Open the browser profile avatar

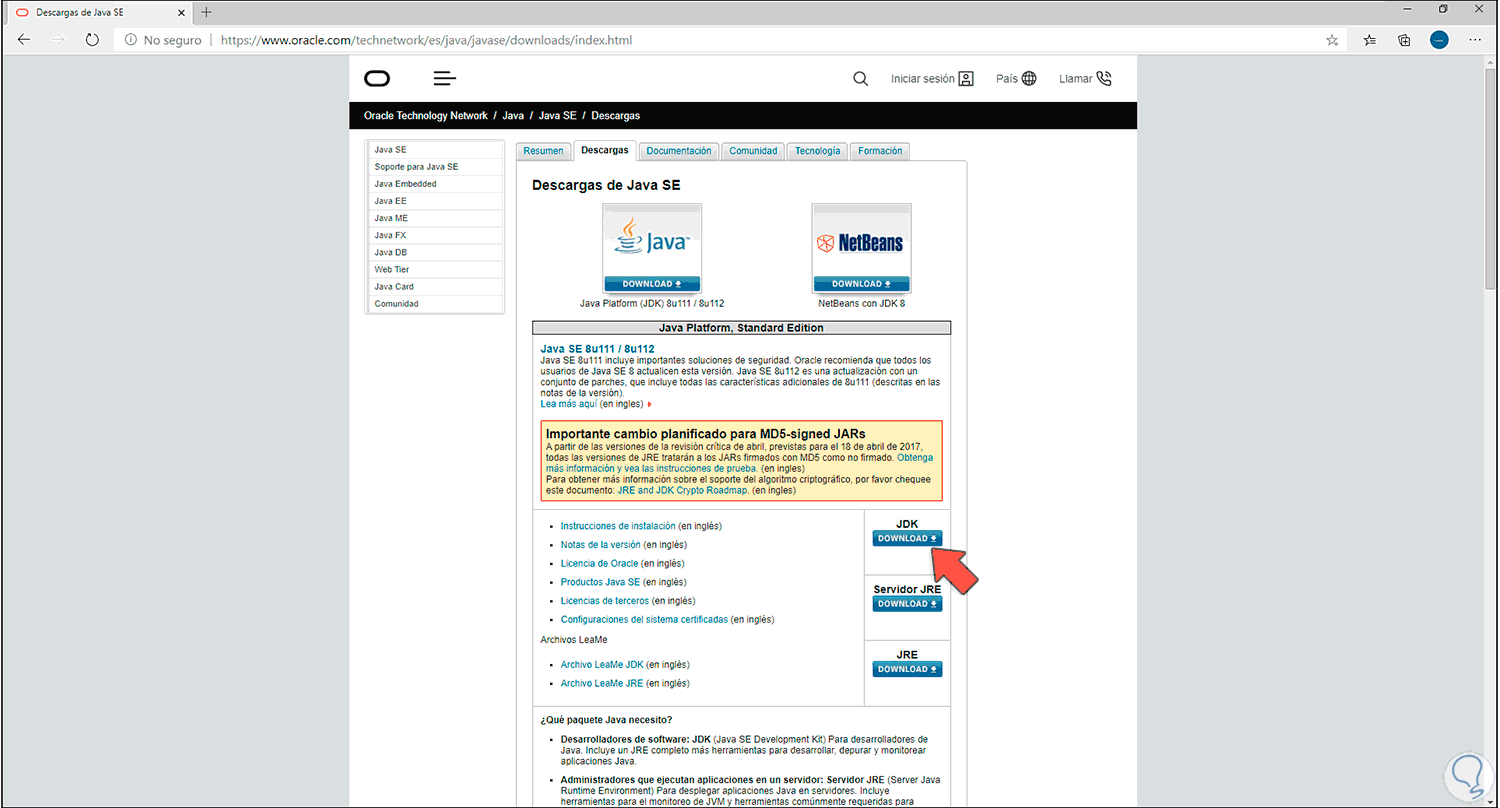pyautogui.click(x=1439, y=40)
